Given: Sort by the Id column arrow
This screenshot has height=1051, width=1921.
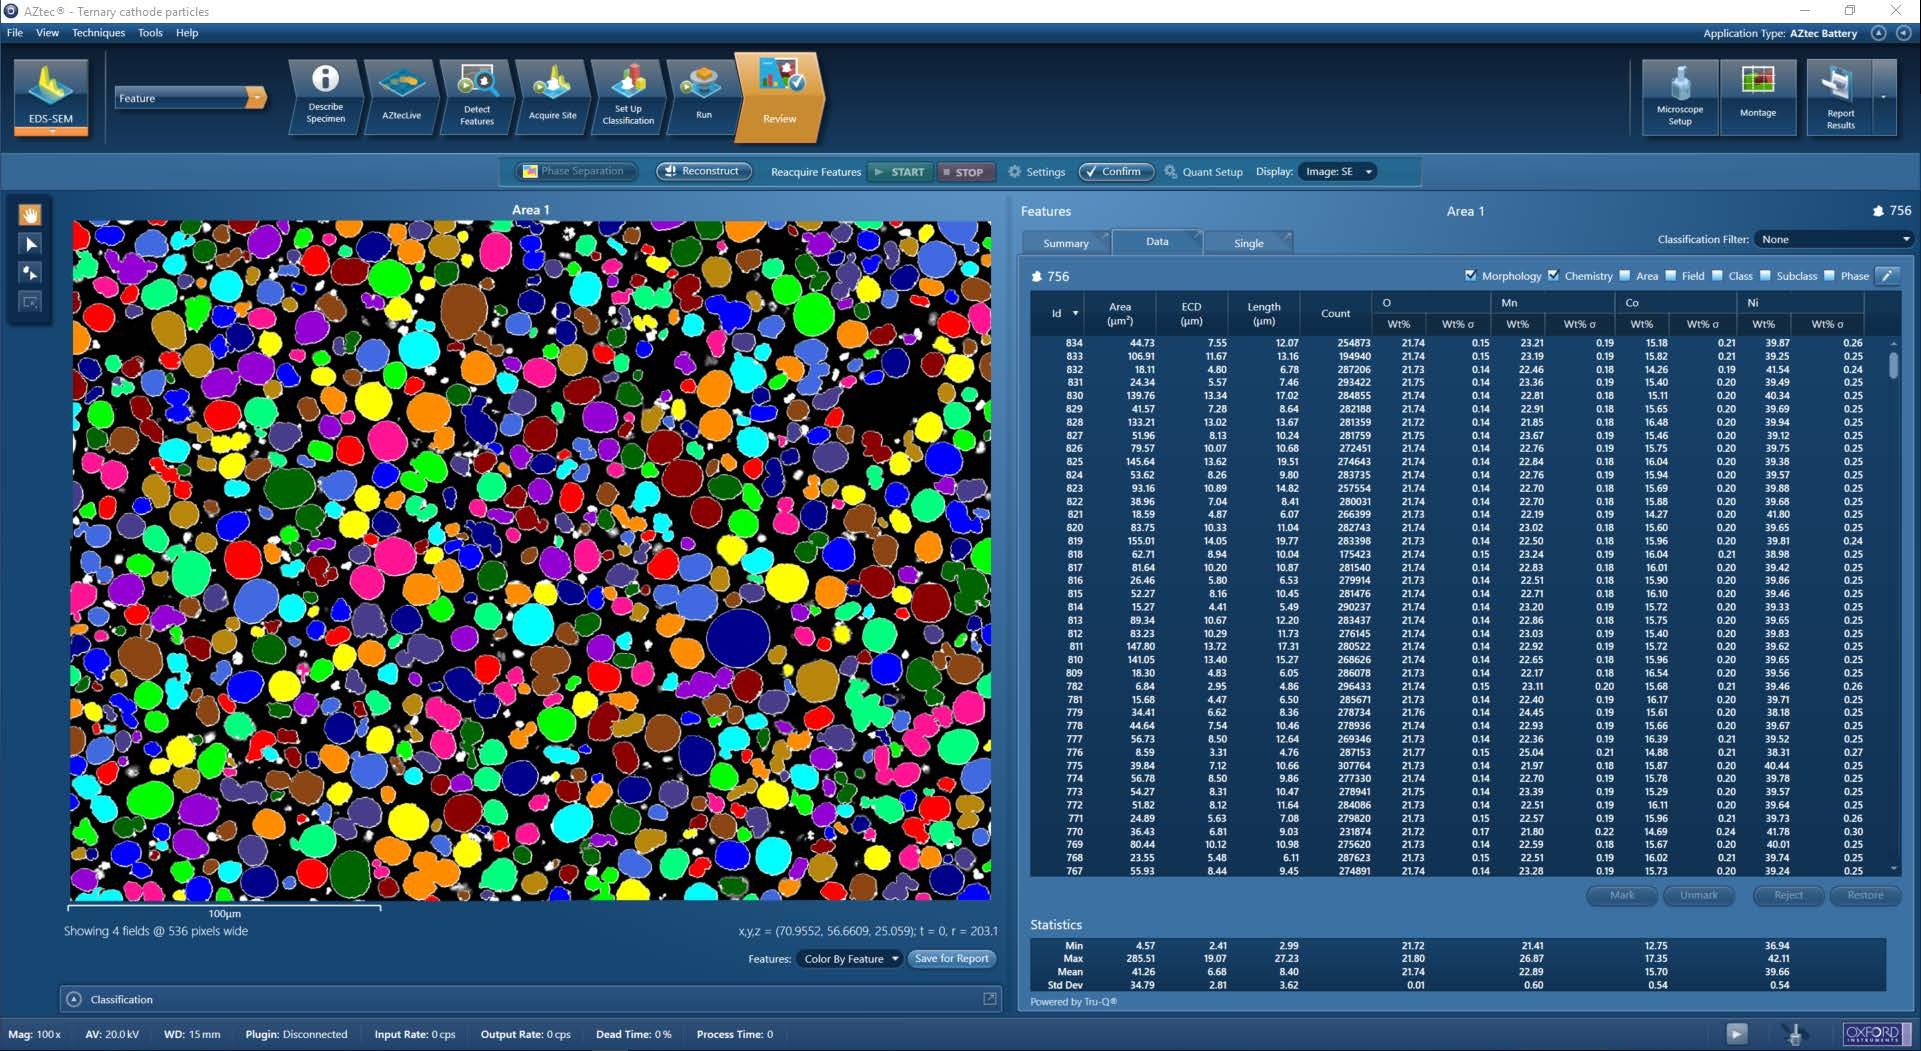Looking at the screenshot, I should (1076, 313).
